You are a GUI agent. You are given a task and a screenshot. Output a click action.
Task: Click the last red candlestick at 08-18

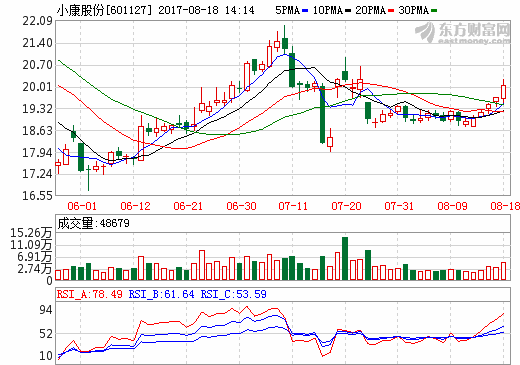pos(503,92)
